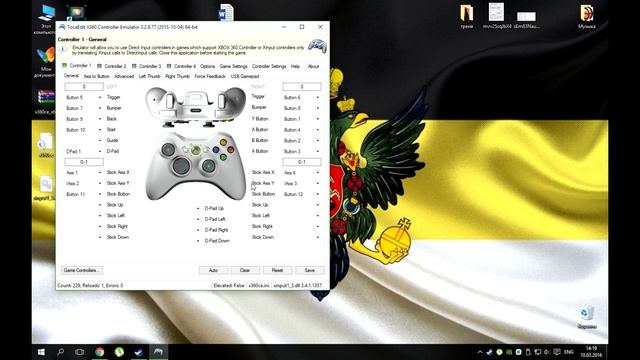
Task: Expand the A Button mapping dropdown
Action: (x=318, y=151)
